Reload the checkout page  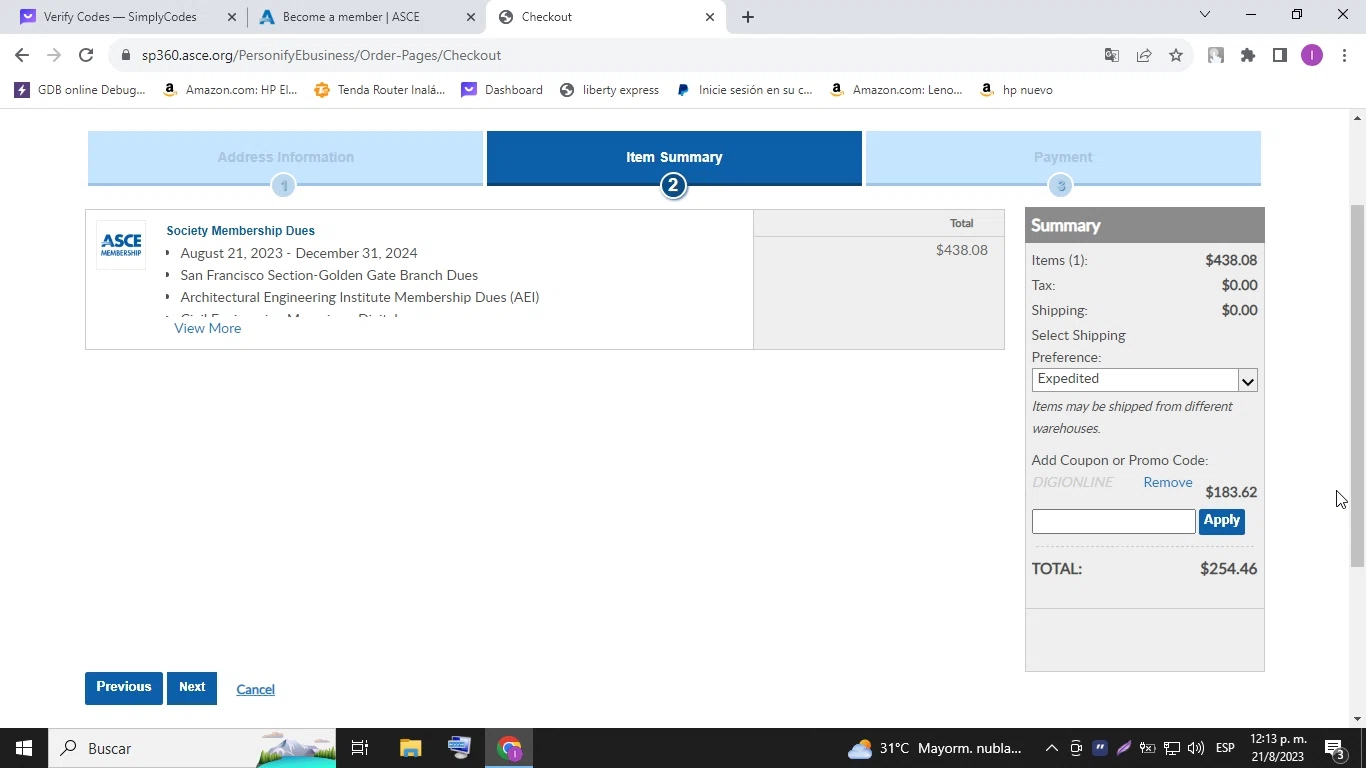point(86,55)
